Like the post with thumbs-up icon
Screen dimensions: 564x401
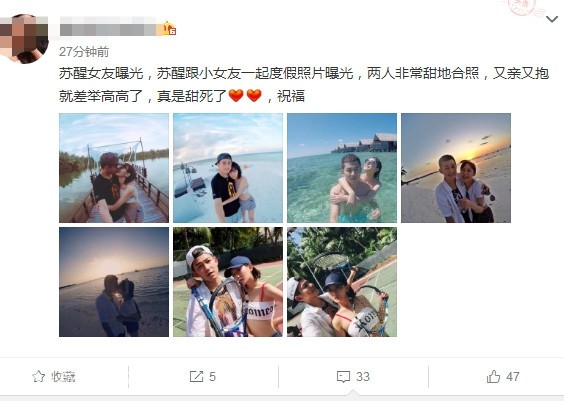(493, 377)
